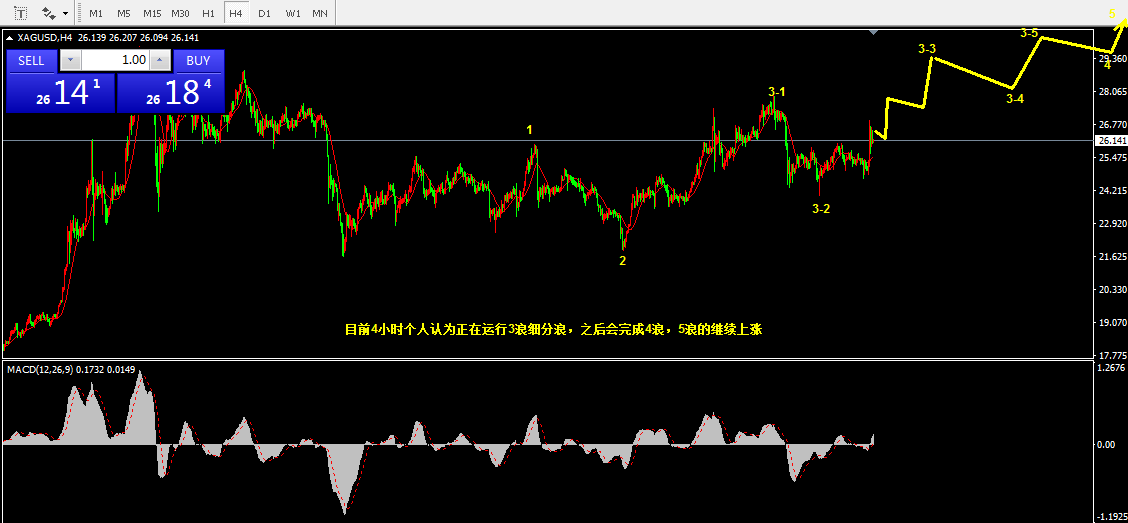
Task: Select the arrows drawing tool icon
Action: pyautogui.click(x=49, y=13)
